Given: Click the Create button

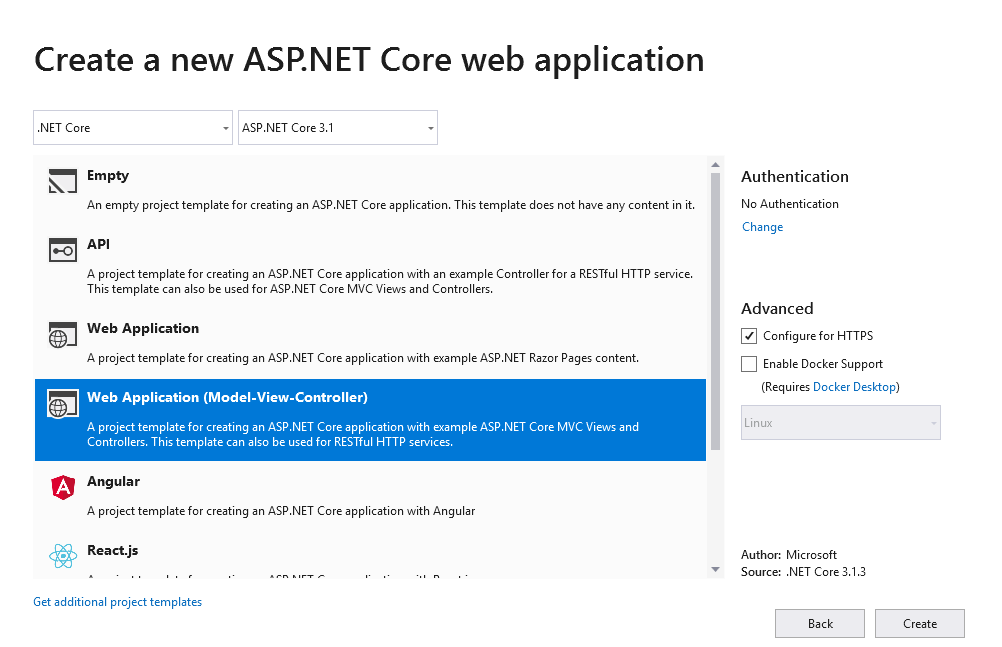Looking at the screenshot, I should 920,623.
